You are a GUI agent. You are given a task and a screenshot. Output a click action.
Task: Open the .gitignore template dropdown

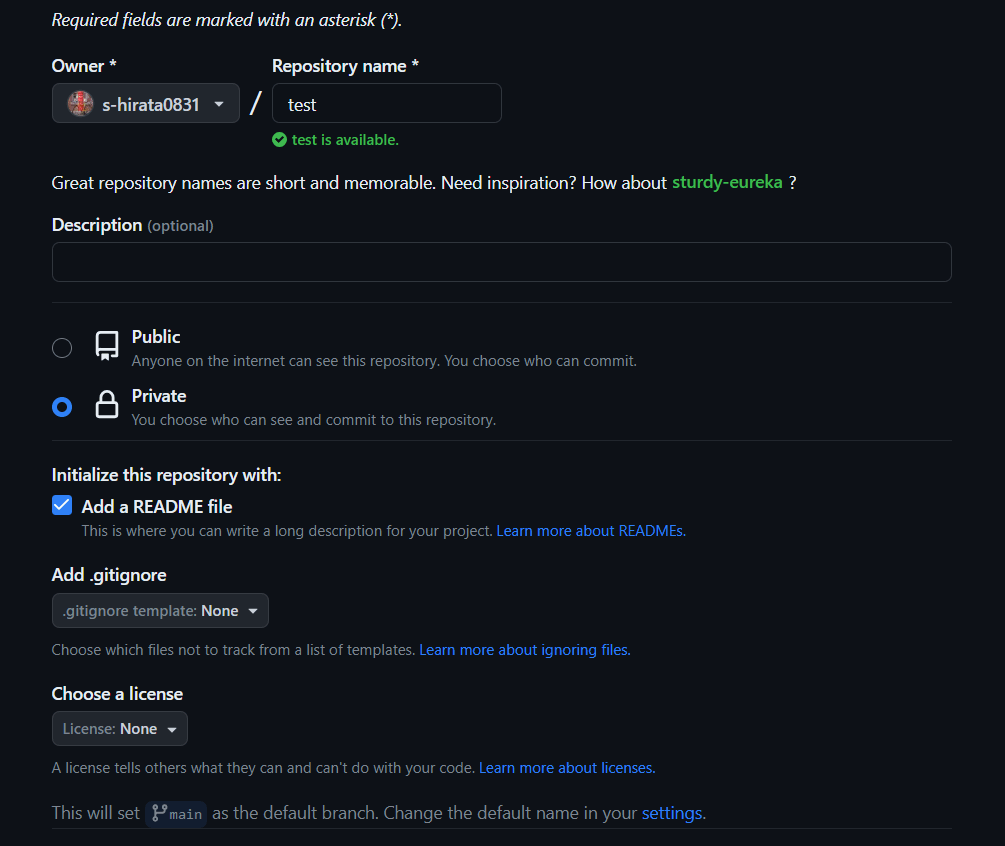[160, 611]
